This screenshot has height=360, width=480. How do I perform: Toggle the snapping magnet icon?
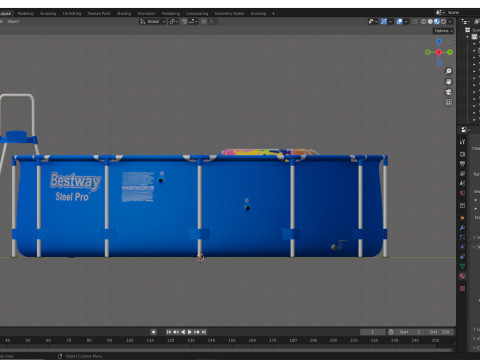pos(184,21)
